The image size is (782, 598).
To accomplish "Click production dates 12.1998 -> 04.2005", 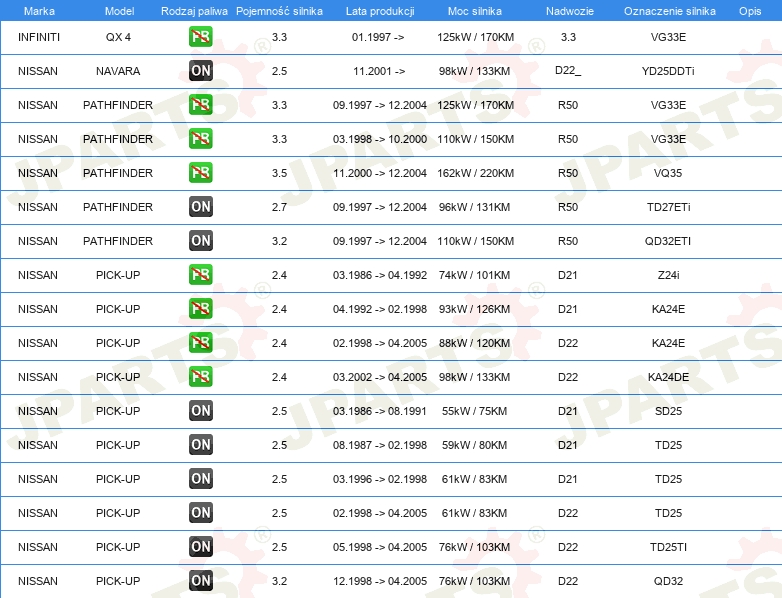I will [x=380, y=581].
